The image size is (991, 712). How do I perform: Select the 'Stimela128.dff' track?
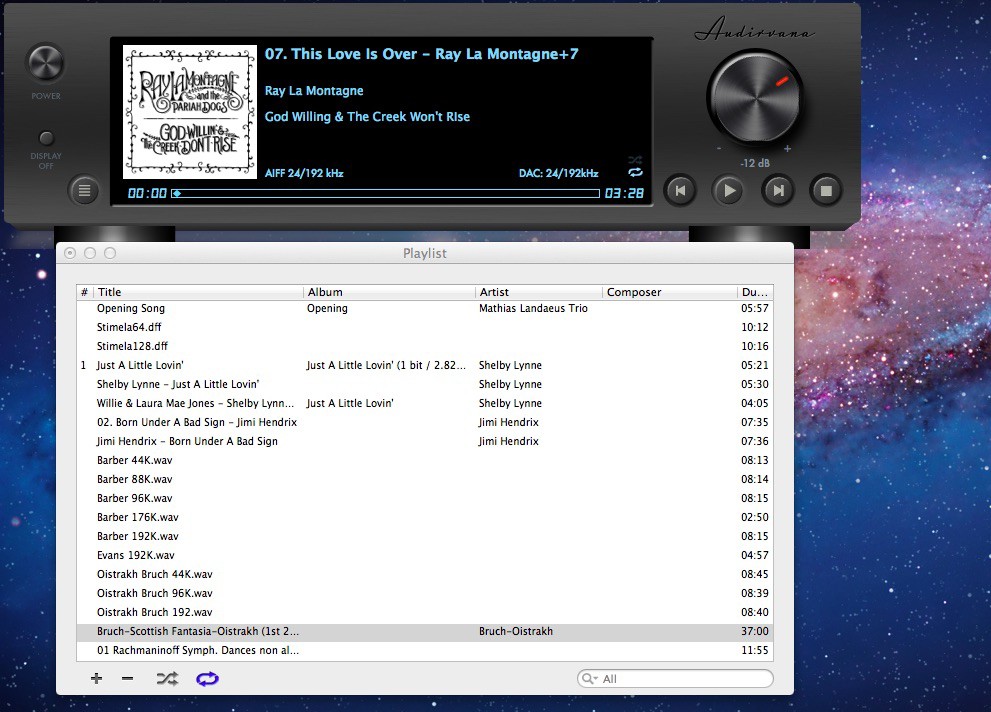[425, 346]
